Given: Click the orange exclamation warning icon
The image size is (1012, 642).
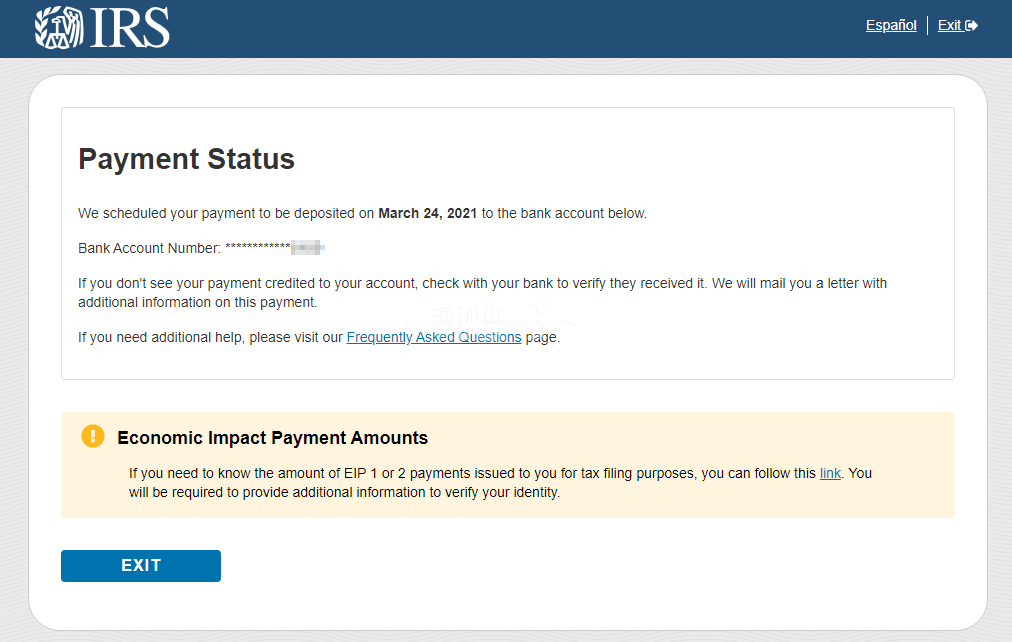Looking at the screenshot, I should (93, 436).
